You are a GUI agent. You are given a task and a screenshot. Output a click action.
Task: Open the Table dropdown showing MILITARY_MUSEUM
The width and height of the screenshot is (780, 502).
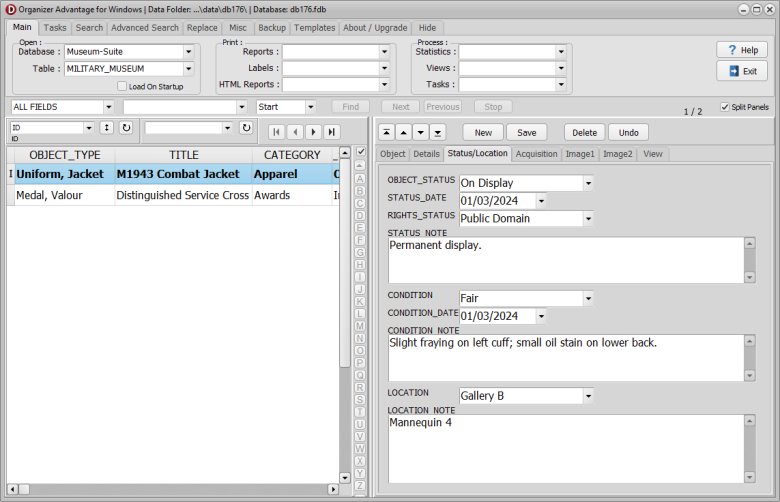[x=188, y=69]
